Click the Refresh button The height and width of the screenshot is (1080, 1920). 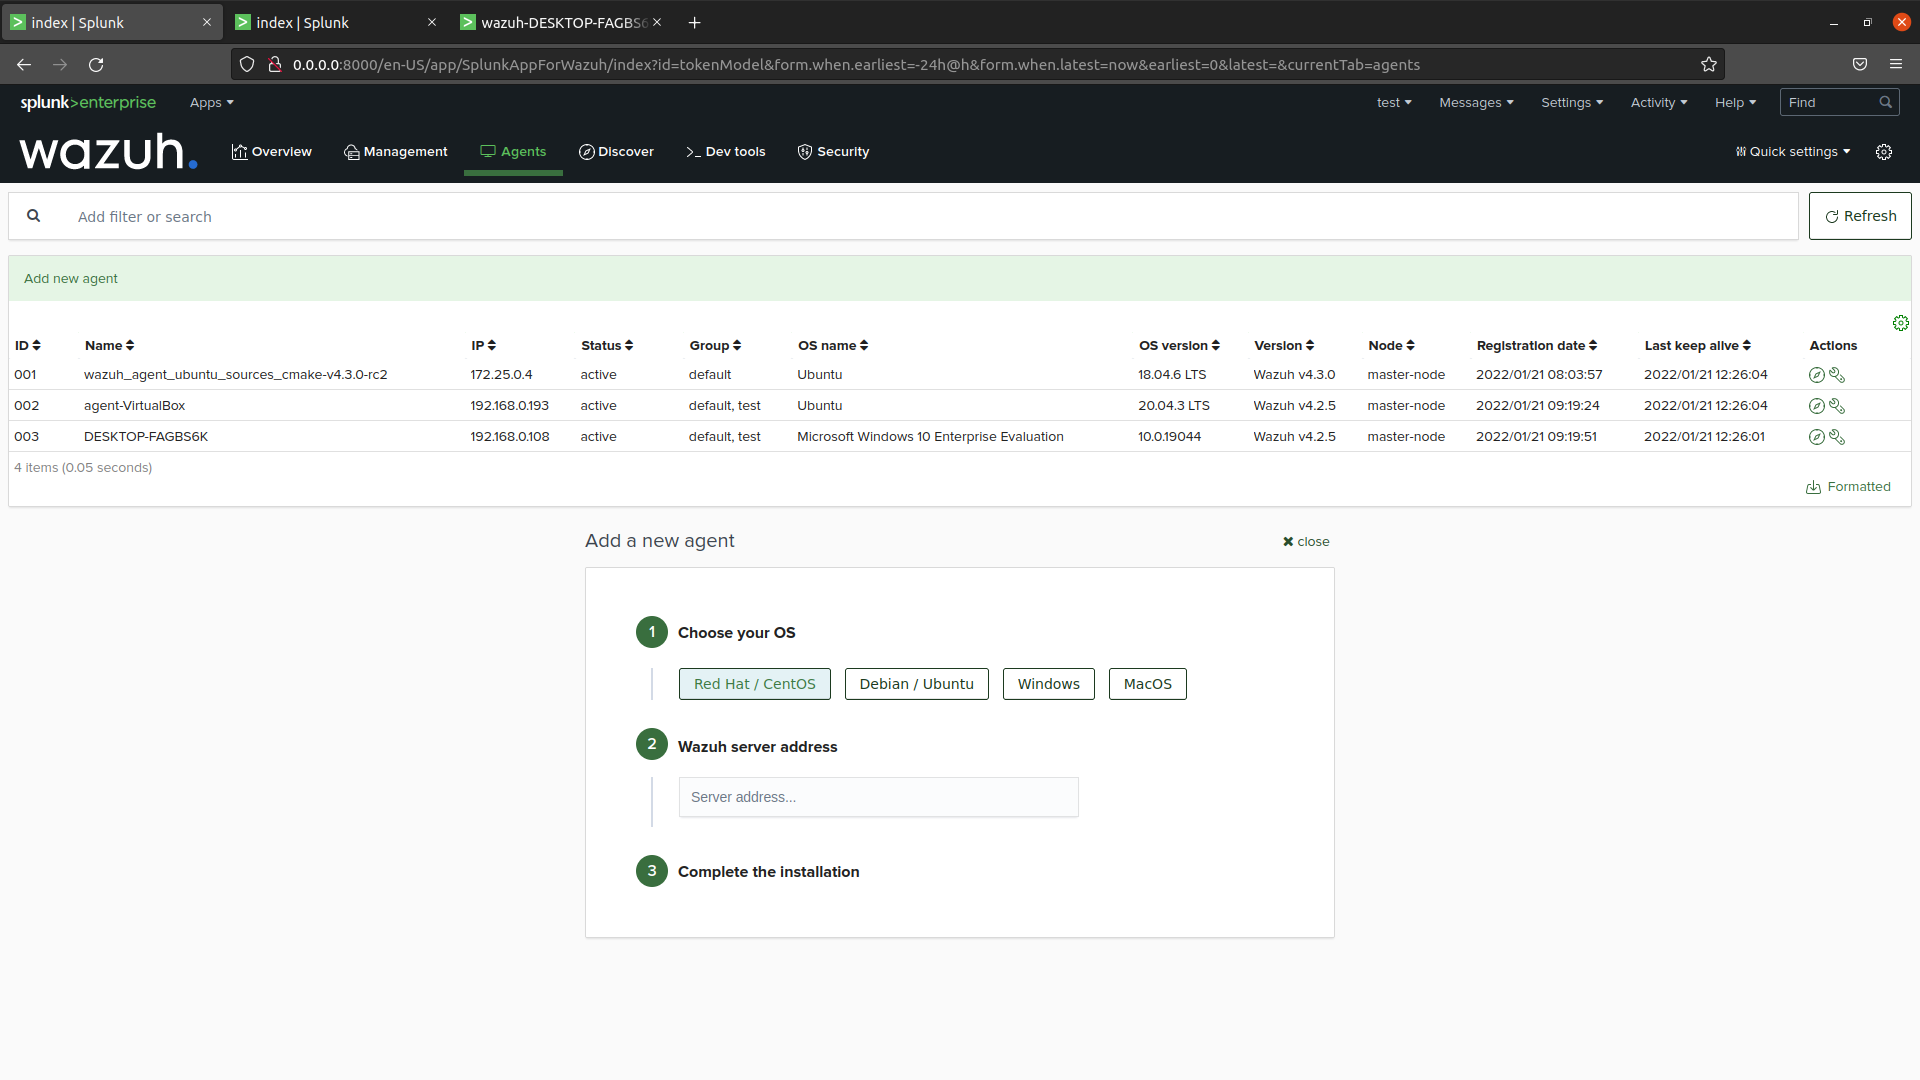pyautogui.click(x=1860, y=216)
